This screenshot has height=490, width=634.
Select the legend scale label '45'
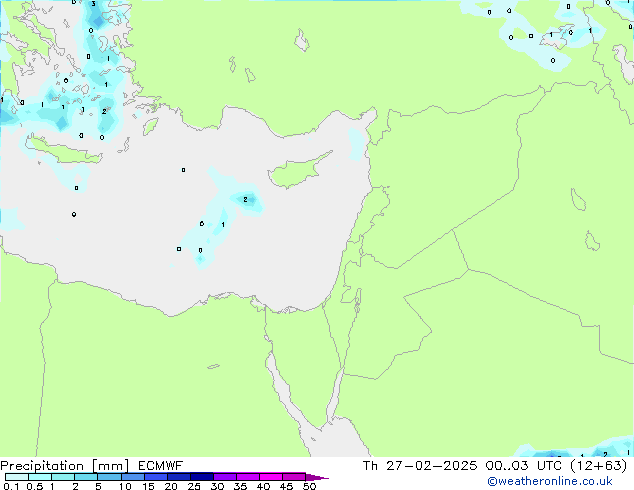tap(286, 486)
